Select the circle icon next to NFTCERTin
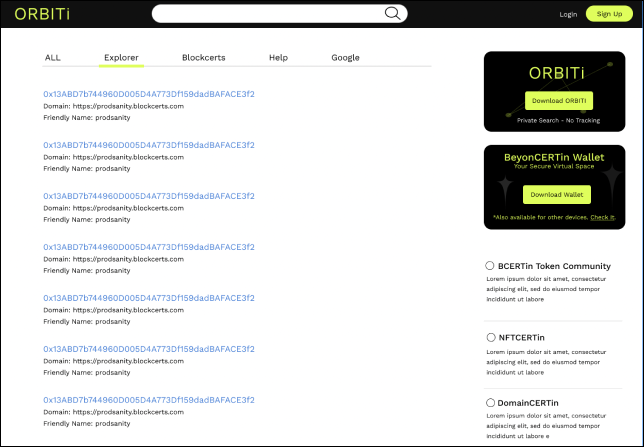644x447 pixels. coord(490,338)
